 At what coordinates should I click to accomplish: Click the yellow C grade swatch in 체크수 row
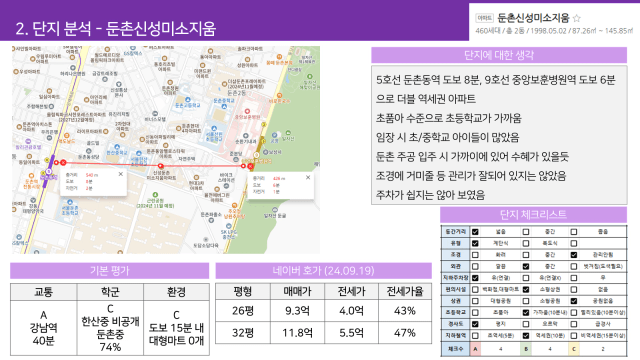pos(574,349)
